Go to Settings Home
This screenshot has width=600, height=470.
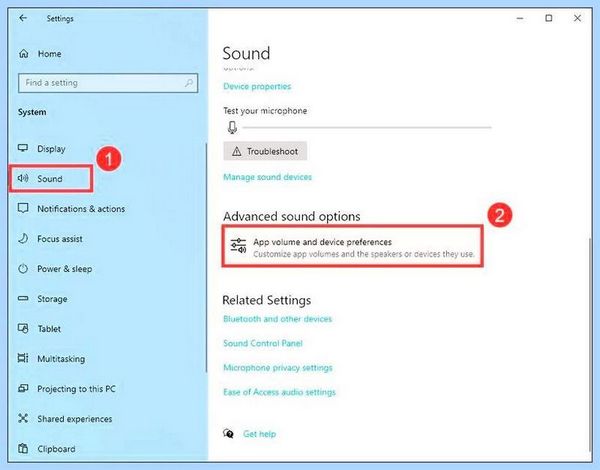(x=49, y=54)
